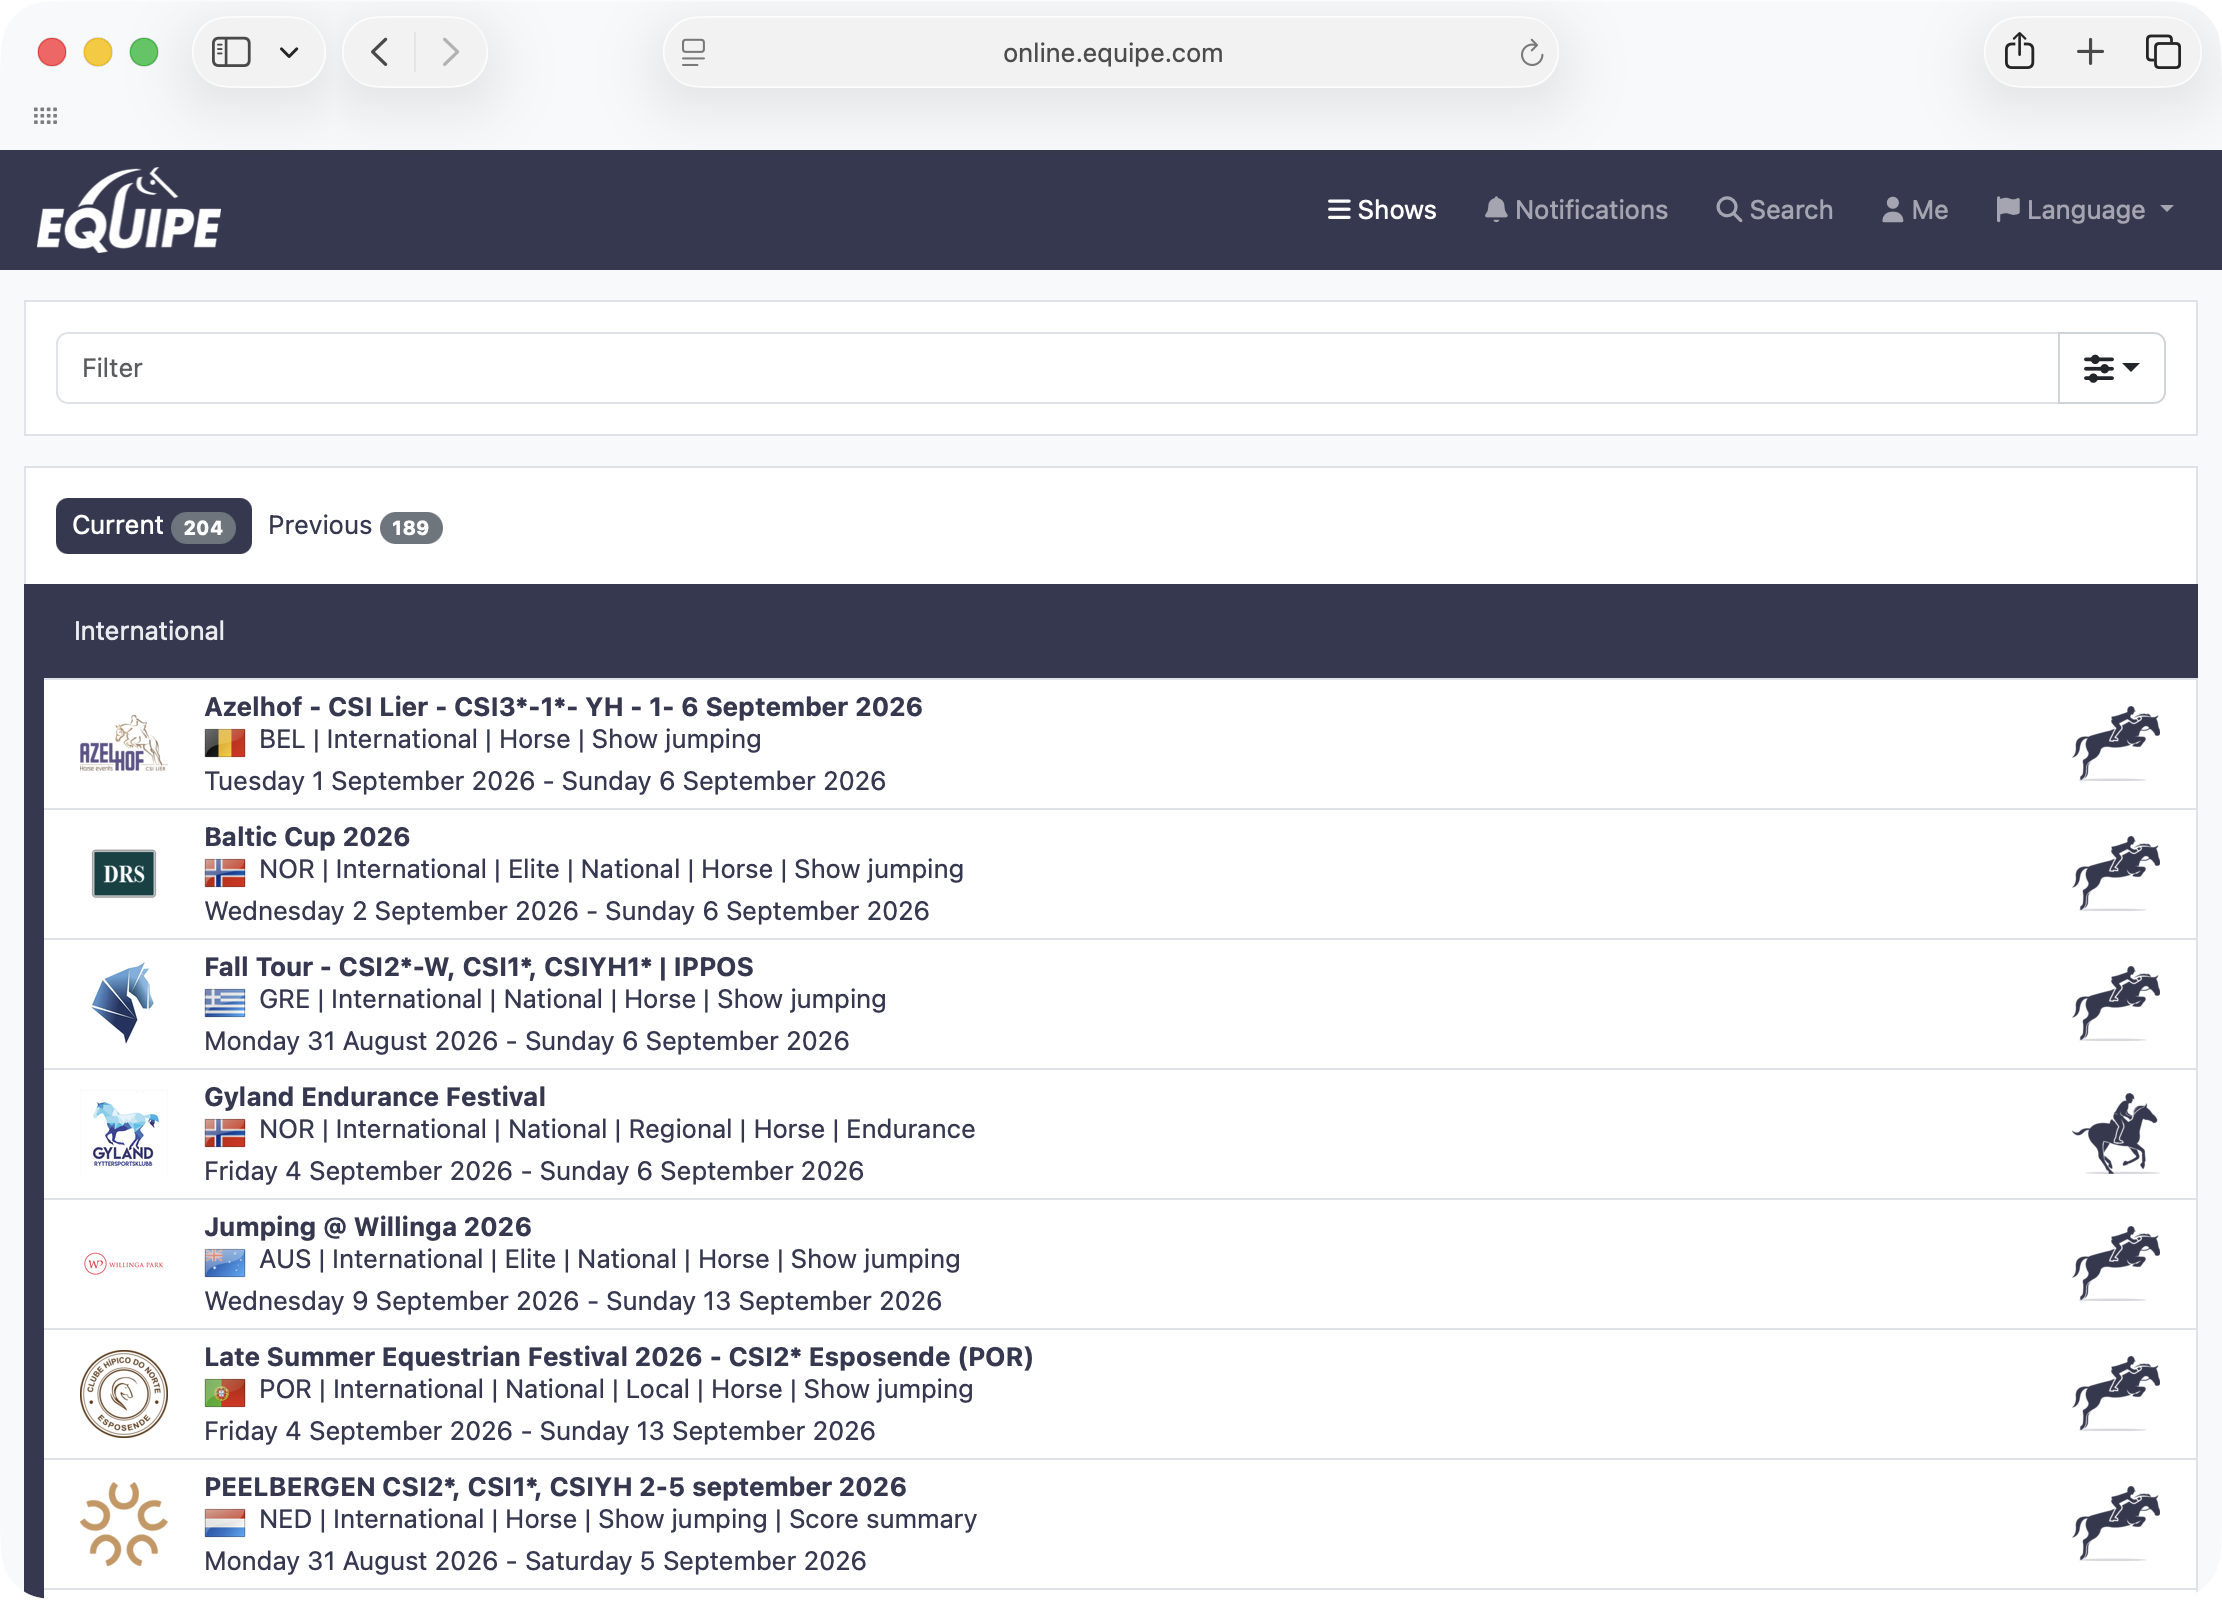Click the Clube Hipico do Norte emblem
This screenshot has width=2222, height=1600.
(x=124, y=1394)
